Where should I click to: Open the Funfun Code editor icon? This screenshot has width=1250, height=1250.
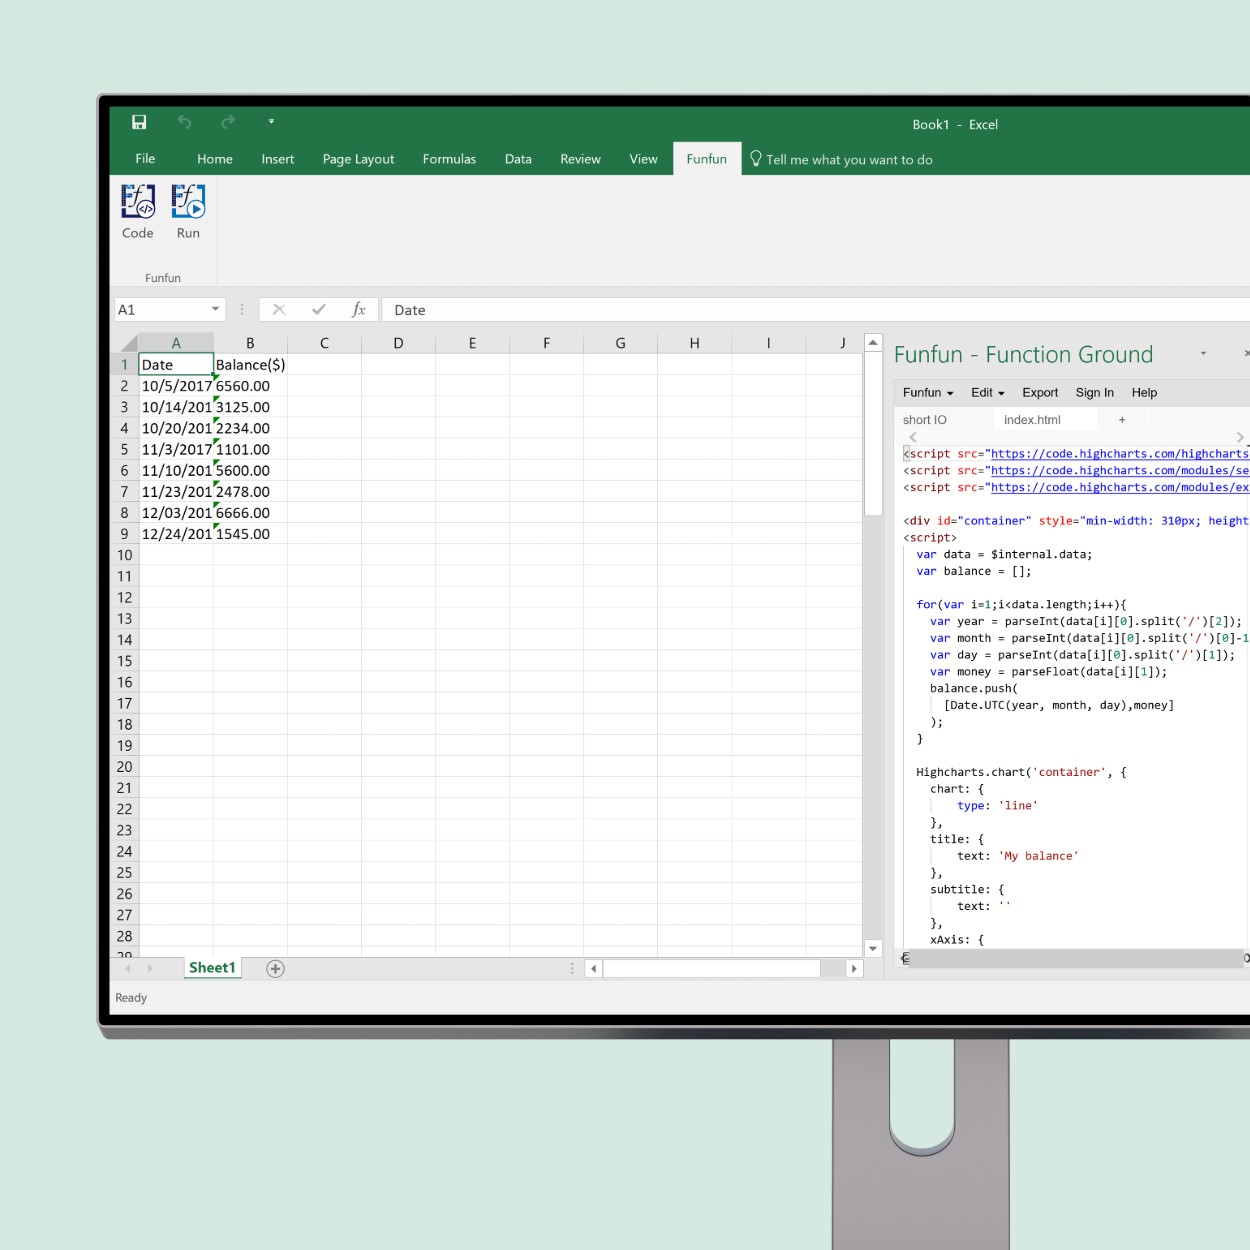tap(138, 211)
